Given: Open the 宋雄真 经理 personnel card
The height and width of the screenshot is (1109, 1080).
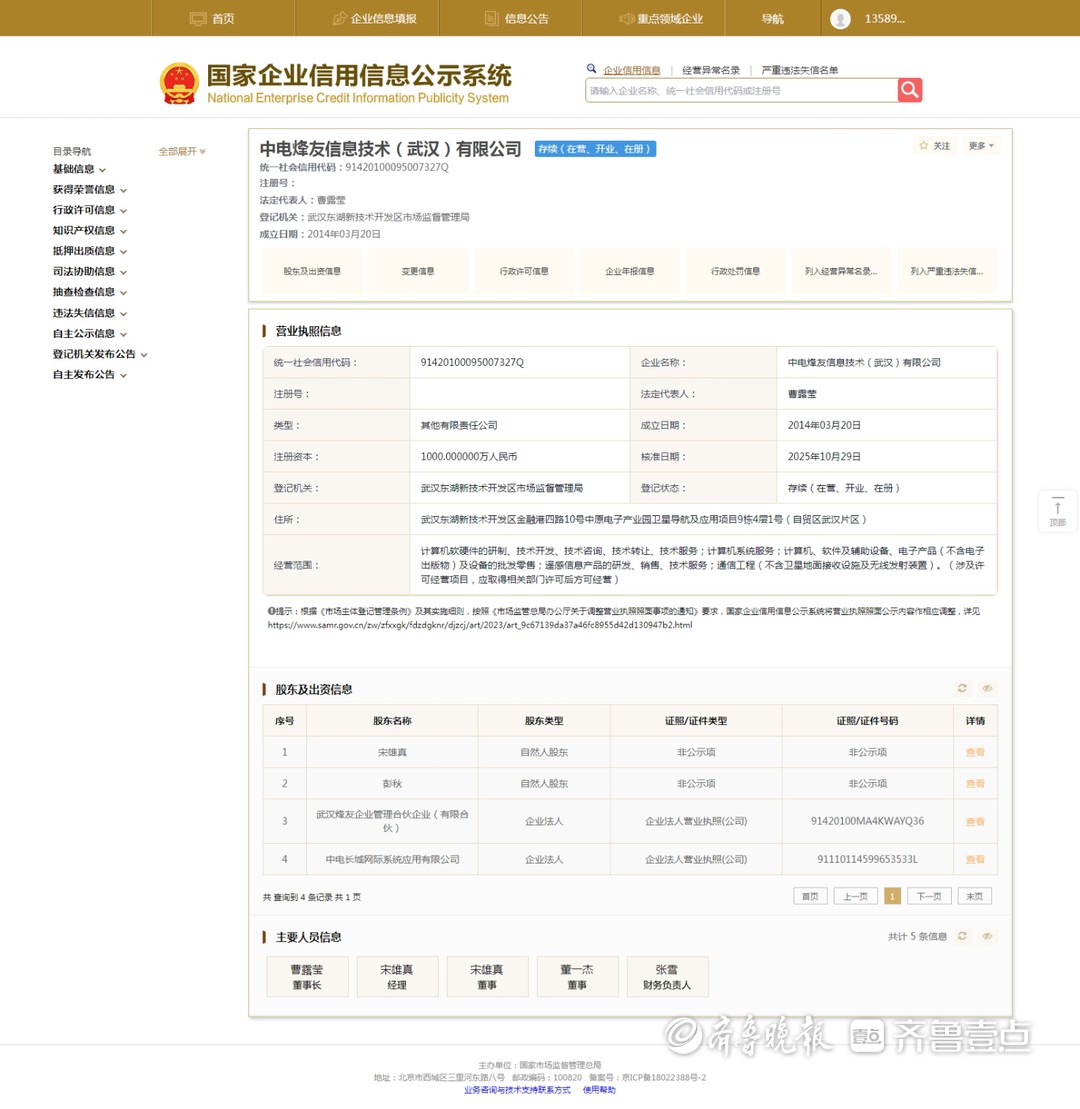Looking at the screenshot, I should 397,977.
